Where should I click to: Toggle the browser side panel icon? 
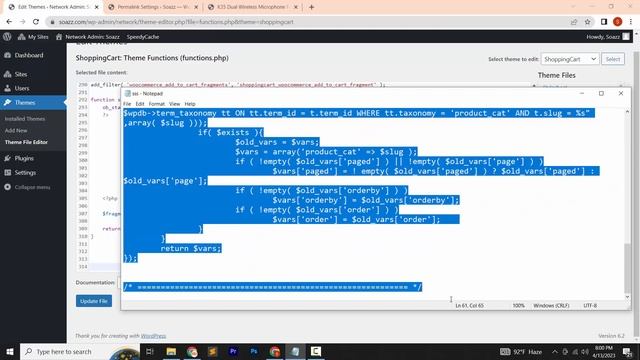604,22
